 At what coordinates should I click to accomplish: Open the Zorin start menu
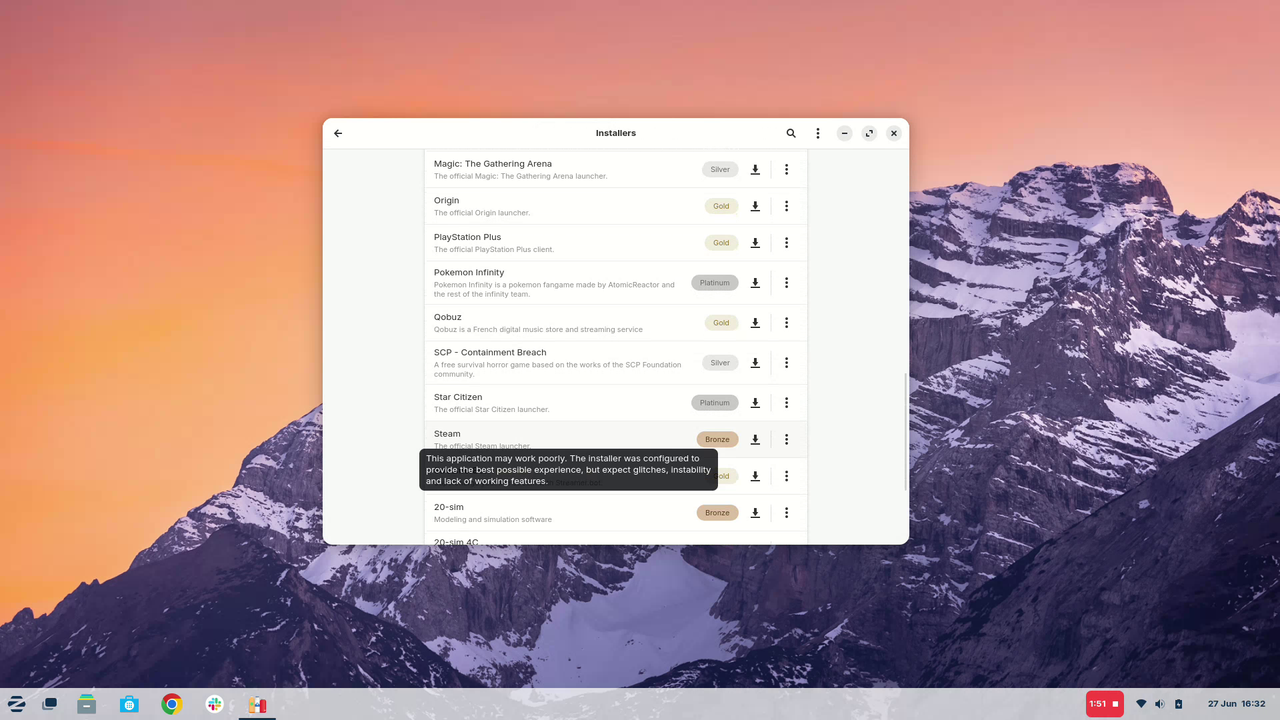(x=17, y=704)
